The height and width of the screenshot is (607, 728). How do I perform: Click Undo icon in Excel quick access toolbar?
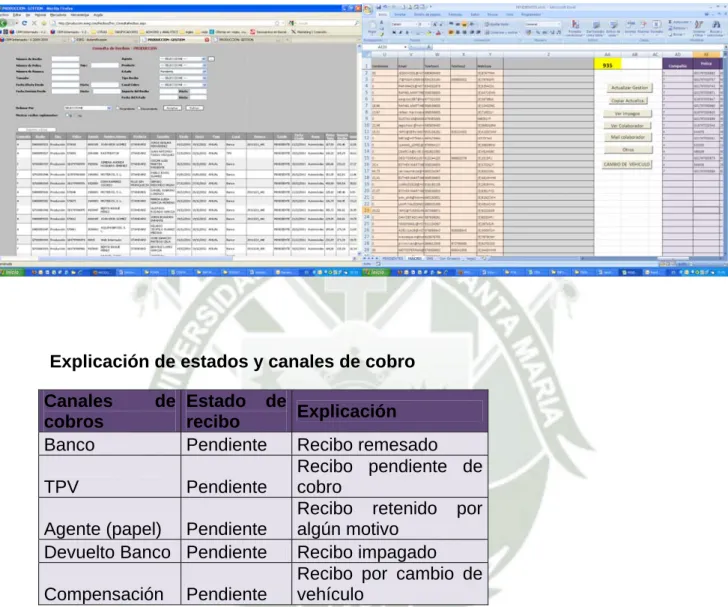385,7
